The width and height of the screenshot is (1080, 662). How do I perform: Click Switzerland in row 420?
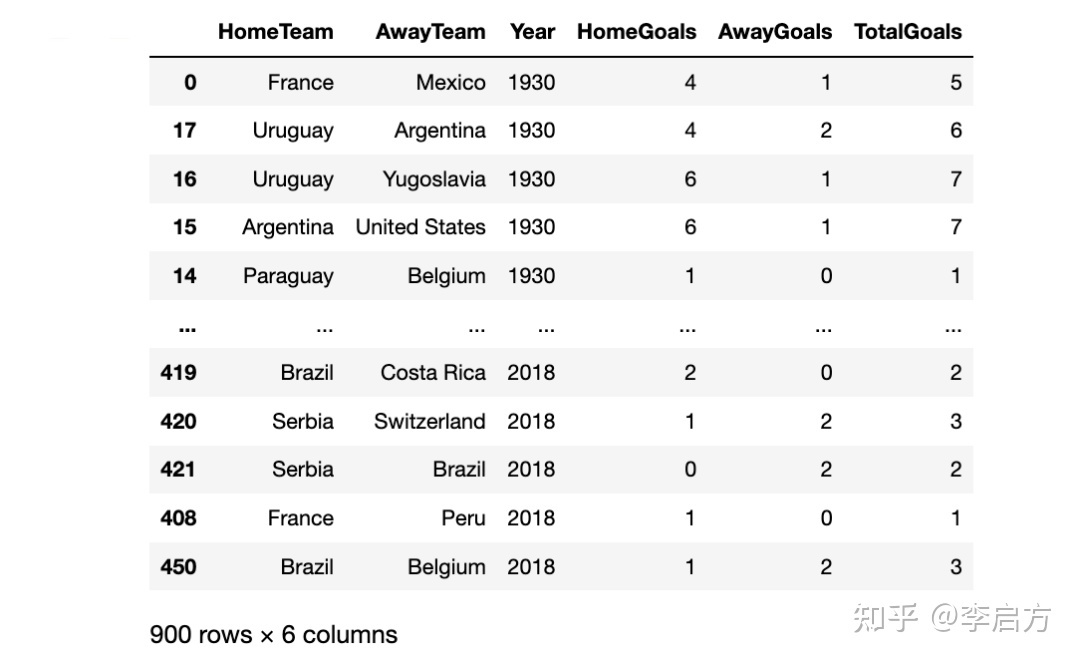tap(430, 421)
